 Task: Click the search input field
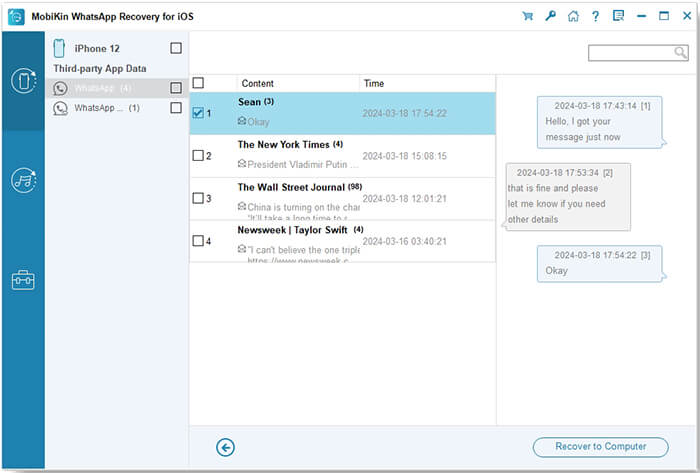pos(635,53)
